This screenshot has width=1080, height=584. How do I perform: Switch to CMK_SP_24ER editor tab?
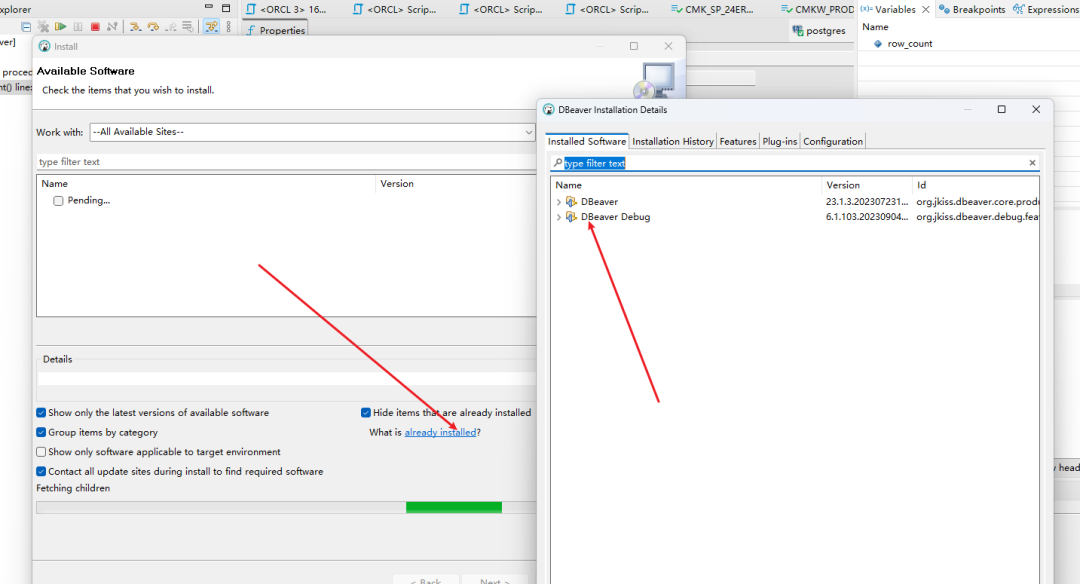click(x=712, y=10)
